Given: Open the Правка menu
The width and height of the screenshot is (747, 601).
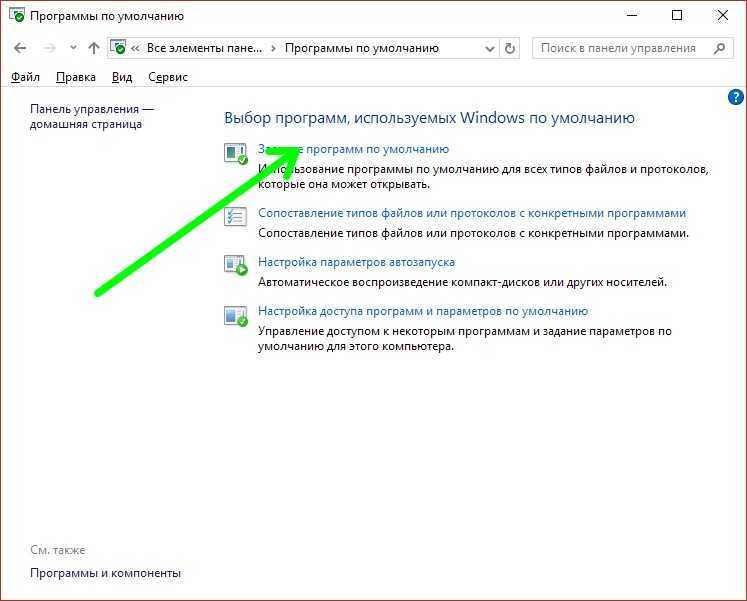Looking at the screenshot, I should [76, 77].
